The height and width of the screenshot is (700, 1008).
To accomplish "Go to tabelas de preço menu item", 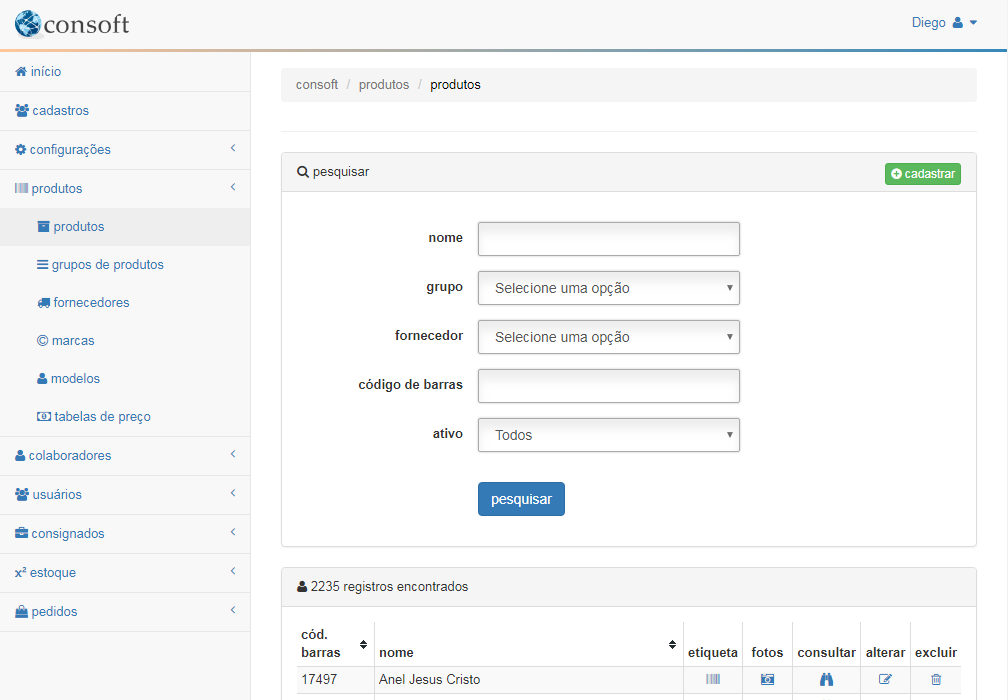I will (102, 416).
